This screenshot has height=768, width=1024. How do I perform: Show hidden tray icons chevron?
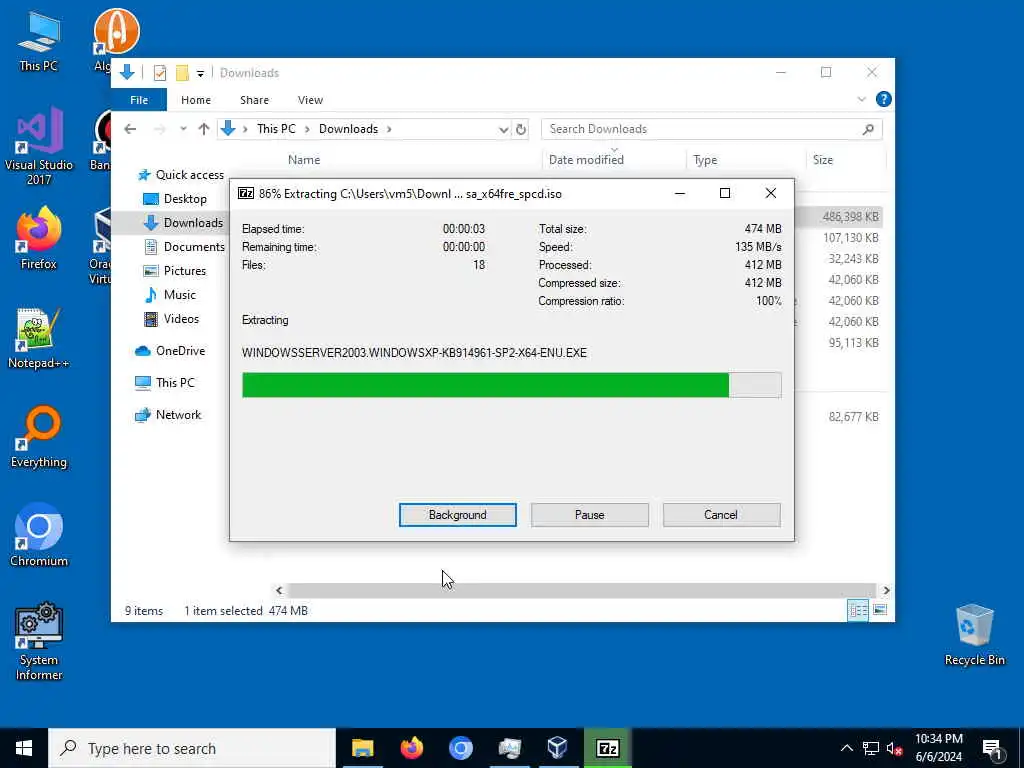coord(846,748)
